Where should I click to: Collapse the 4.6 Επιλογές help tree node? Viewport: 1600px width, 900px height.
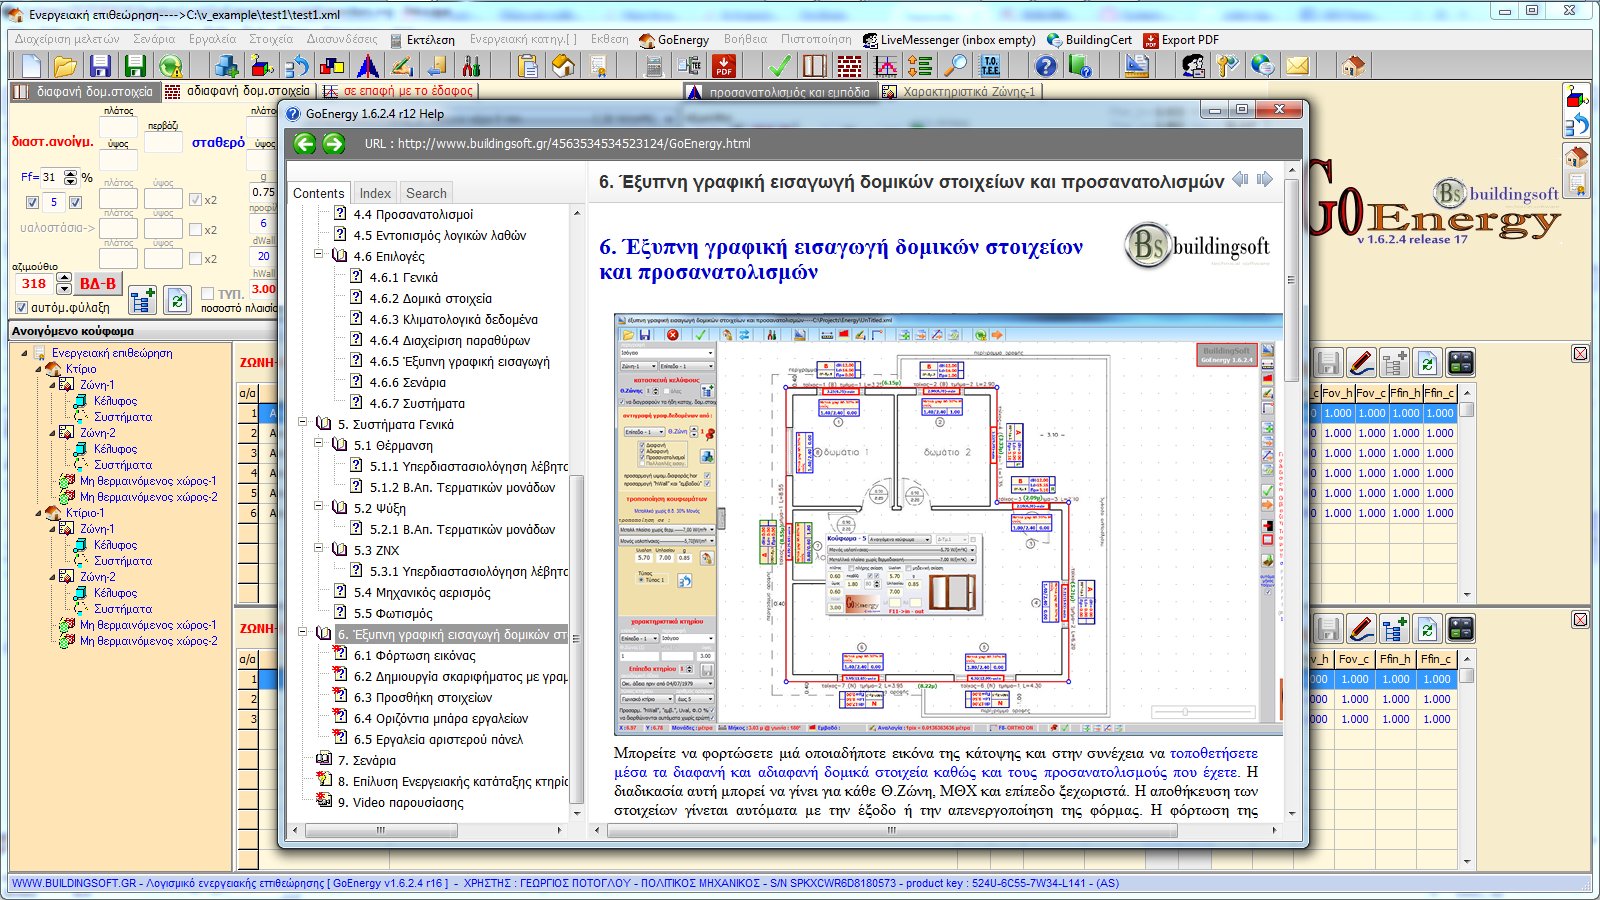tap(319, 256)
